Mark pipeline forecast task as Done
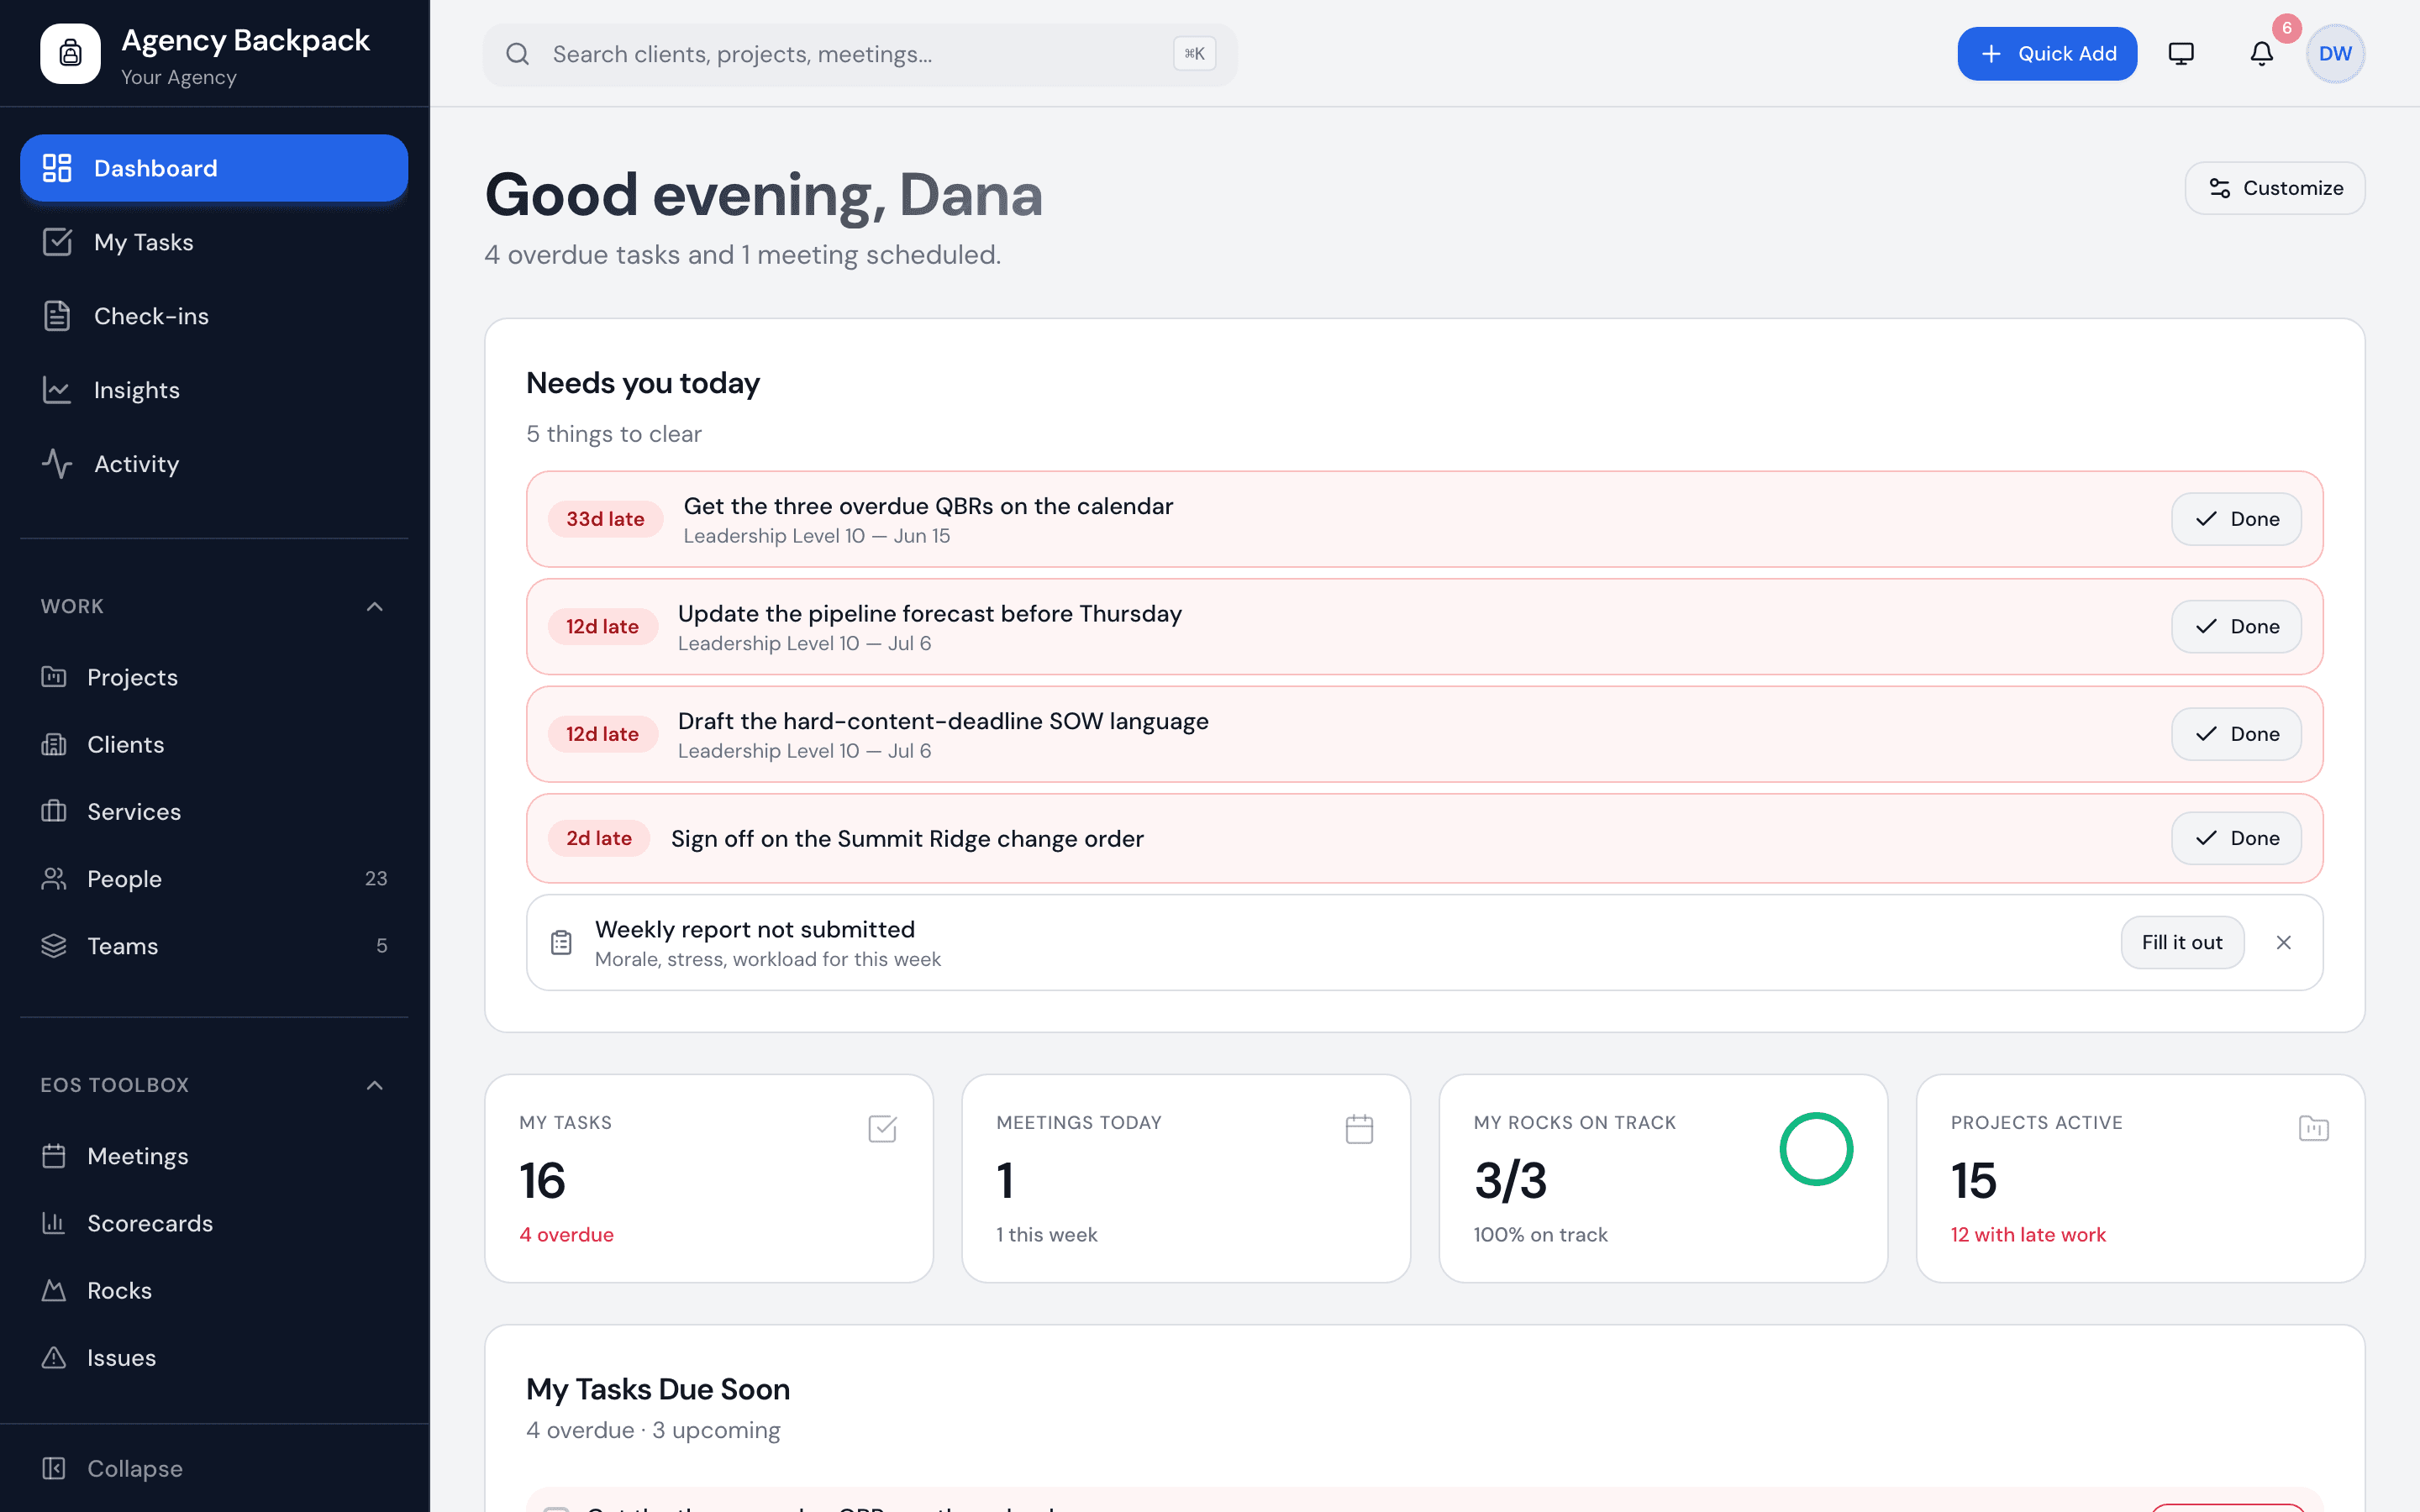The width and height of the screenshot is (2420, 1512). pos(2236,626)
